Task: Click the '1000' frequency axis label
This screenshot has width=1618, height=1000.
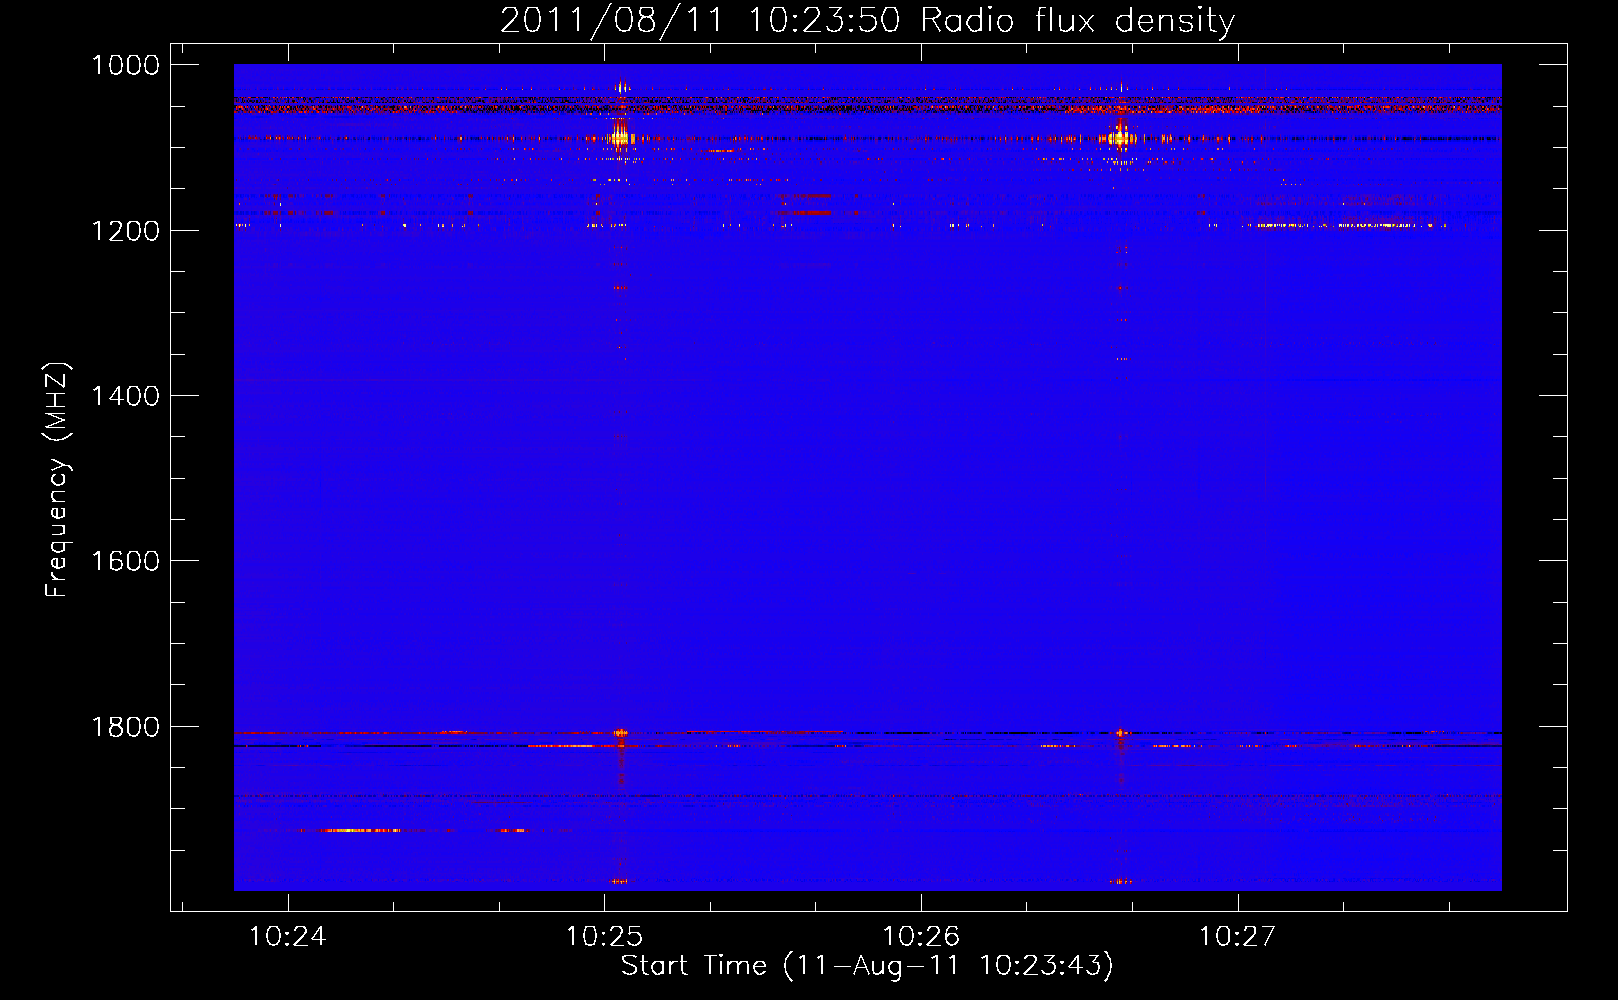Action: coord(125,65)
